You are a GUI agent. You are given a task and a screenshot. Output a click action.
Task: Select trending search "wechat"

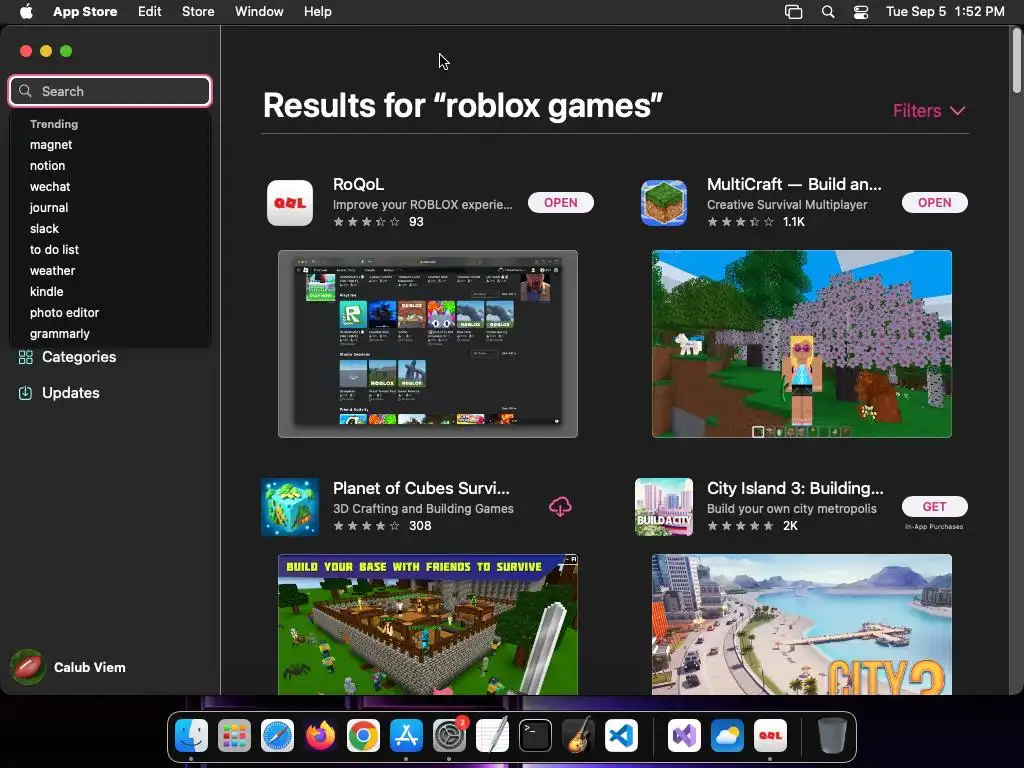(x=50, y=187)
